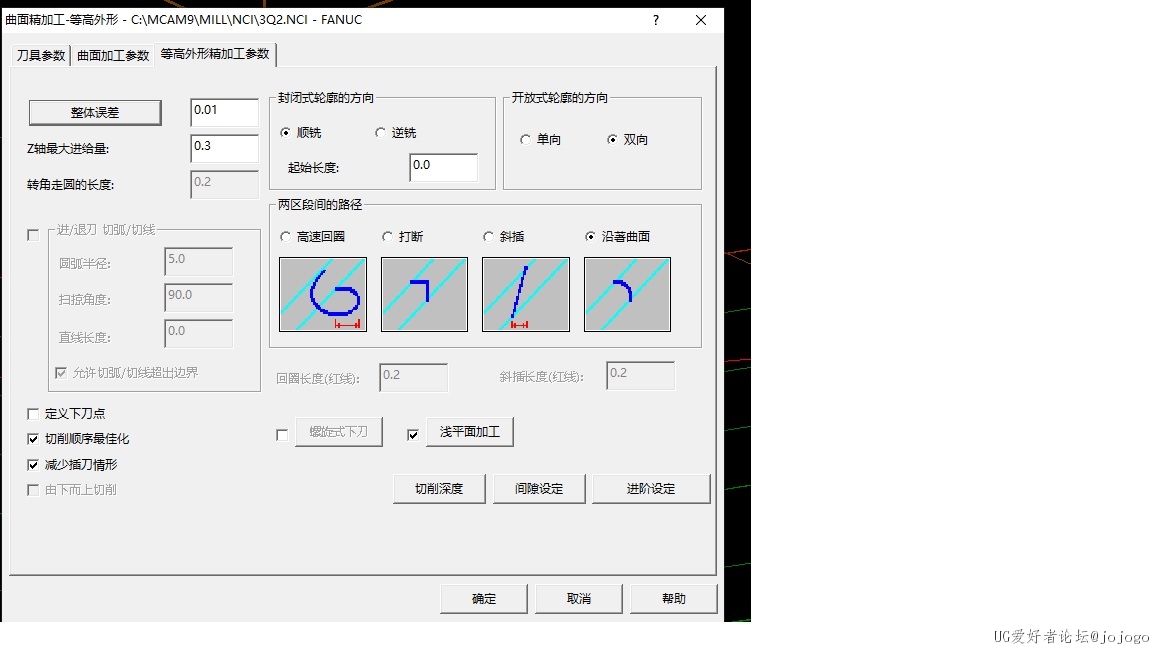Open the dialog help question mark
Image resolution: width=1152 pixels, height=648 pixels.
[655, 20]
